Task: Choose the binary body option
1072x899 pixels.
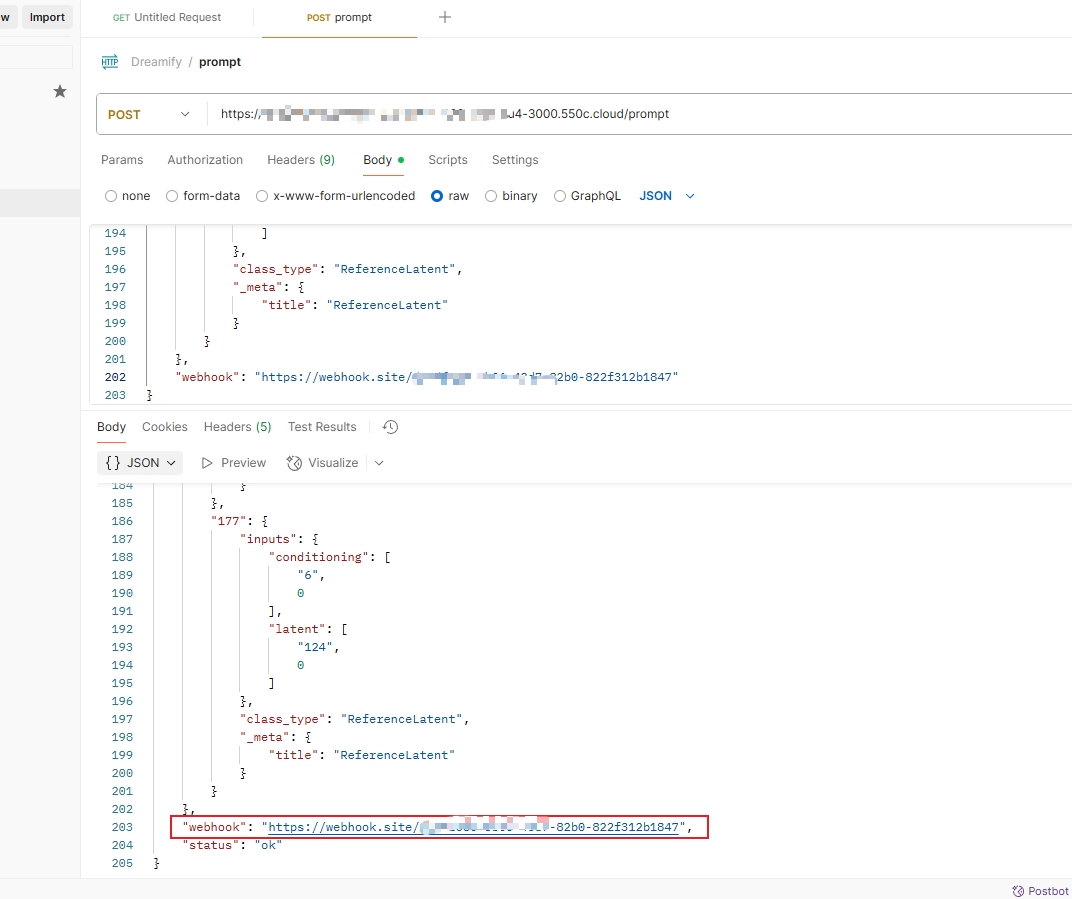Action: [x=491, y=196]
